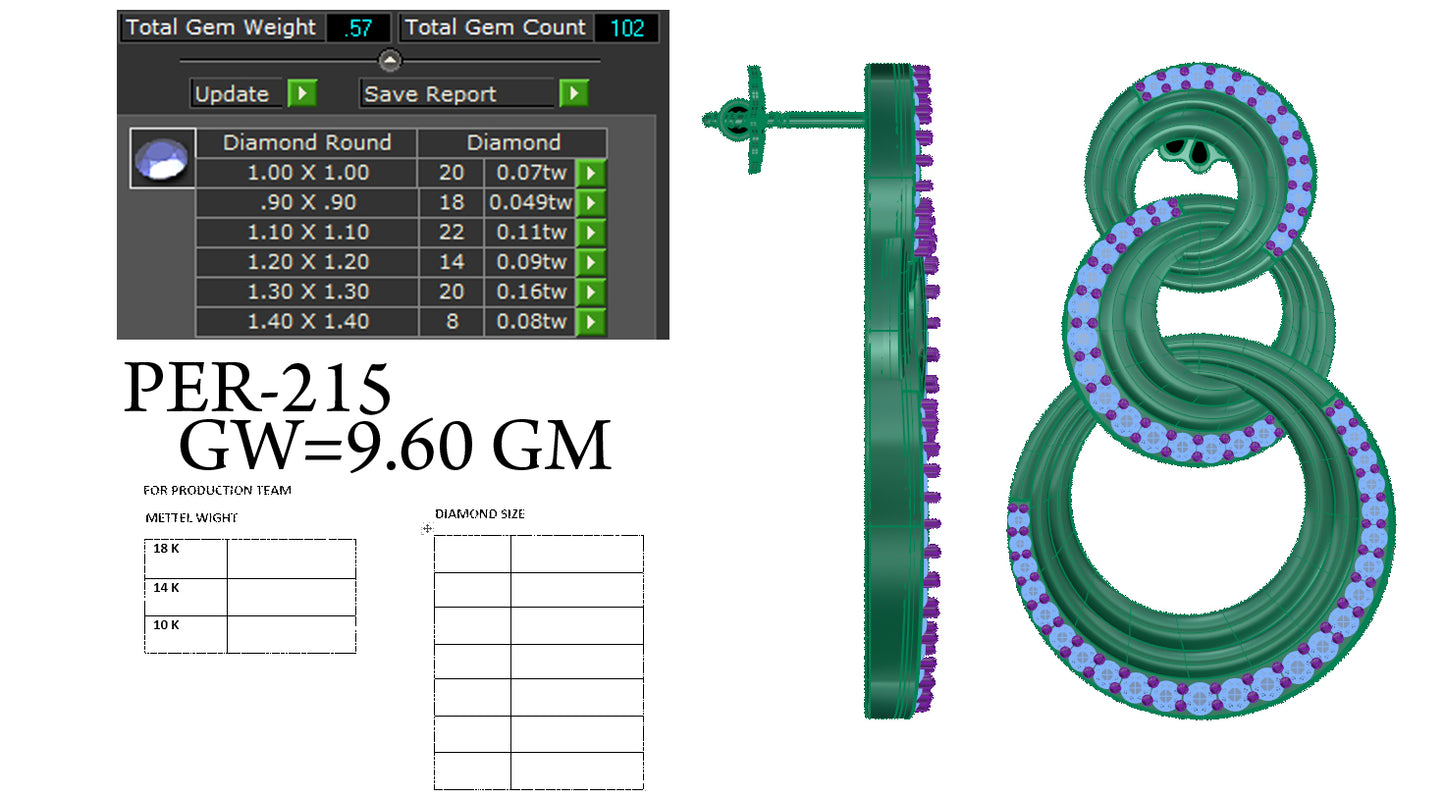Click the green arrow for the 1.10 X 1.10 row
Screen dimensions: 1445x799
(590, 232)
